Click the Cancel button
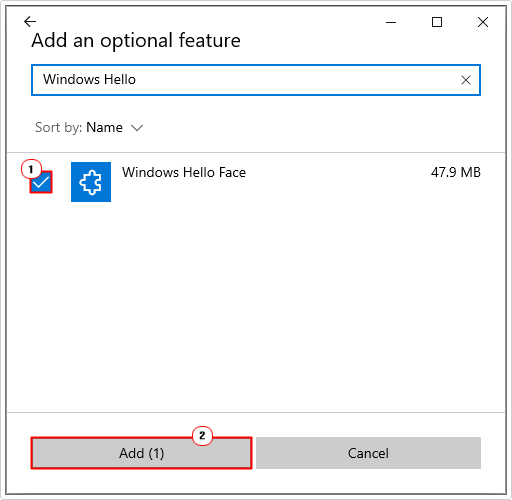 pyautogui.click(x=368, y=453)
